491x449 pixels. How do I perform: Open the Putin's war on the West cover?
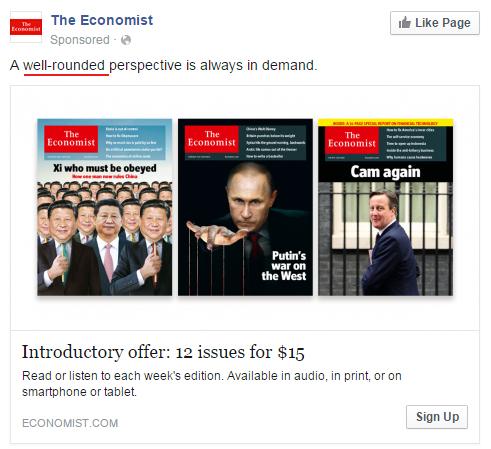pyautogui.click(x=245, y=207)
